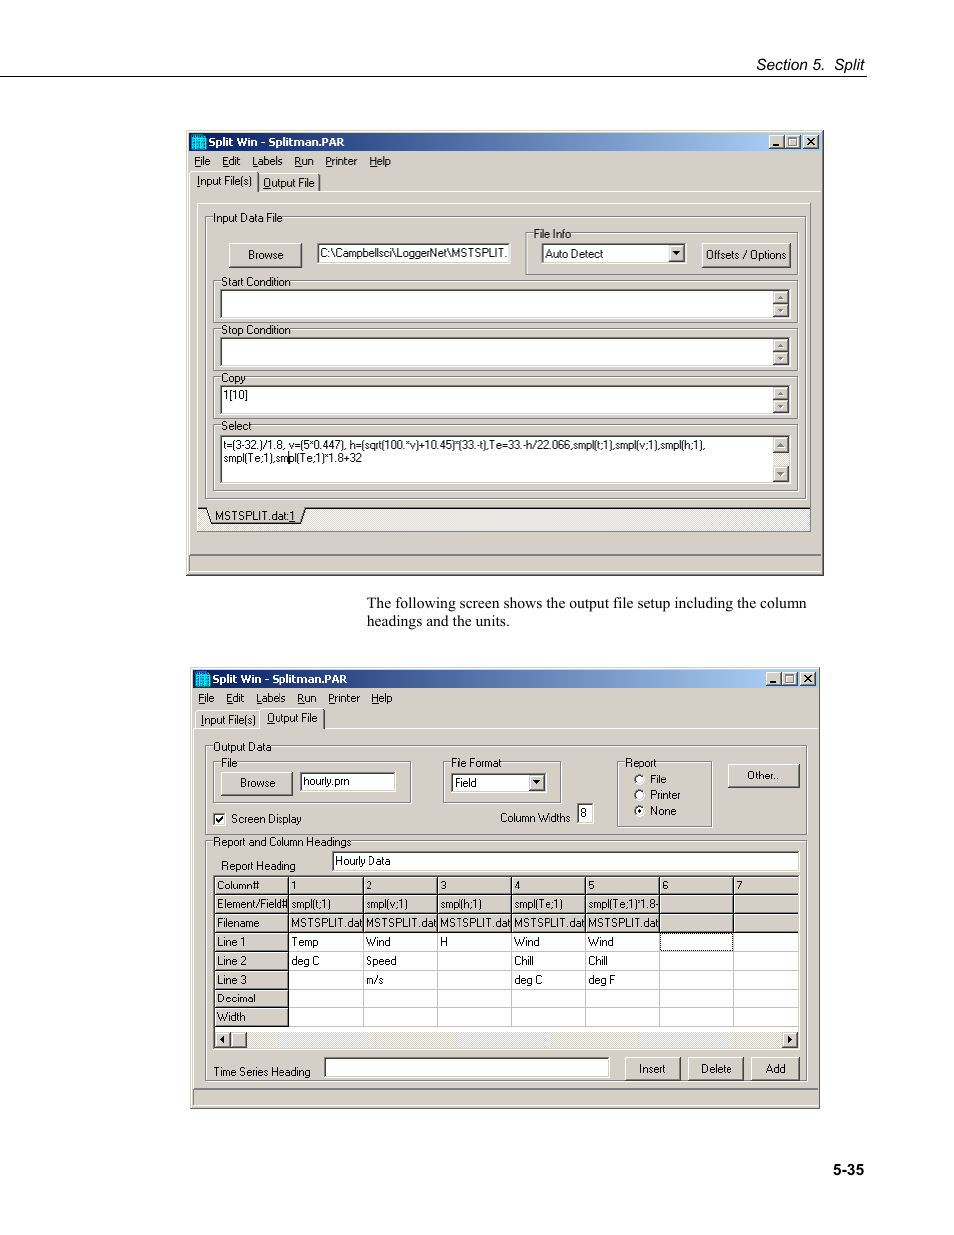Open Printer menu in lower window
This screenshot has height=1235, width=954.
344,698
